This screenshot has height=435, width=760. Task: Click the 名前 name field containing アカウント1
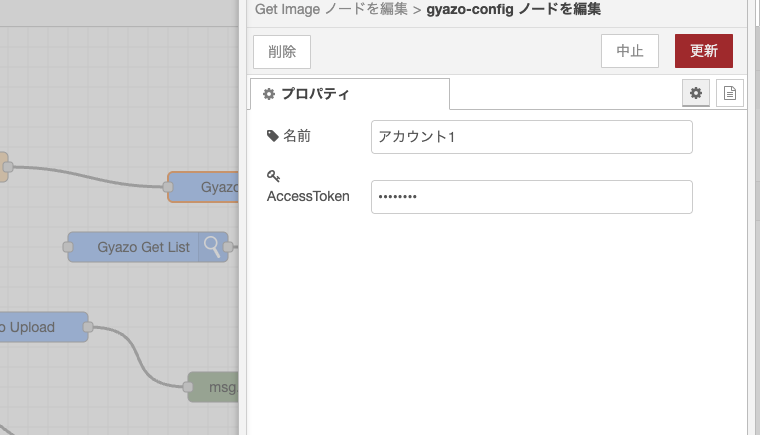532,137
